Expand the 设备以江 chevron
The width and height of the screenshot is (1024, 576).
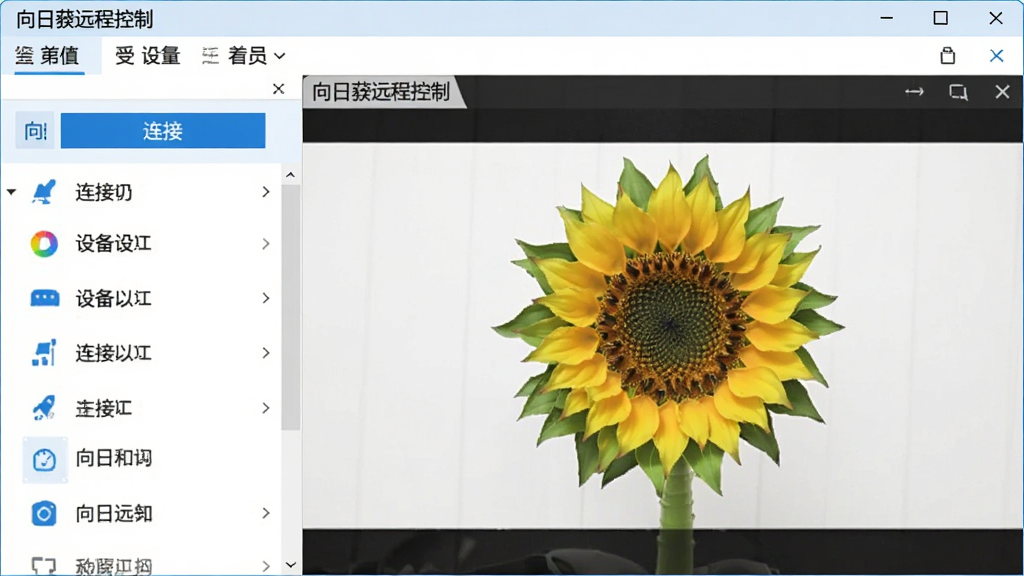tap(266, 298)
